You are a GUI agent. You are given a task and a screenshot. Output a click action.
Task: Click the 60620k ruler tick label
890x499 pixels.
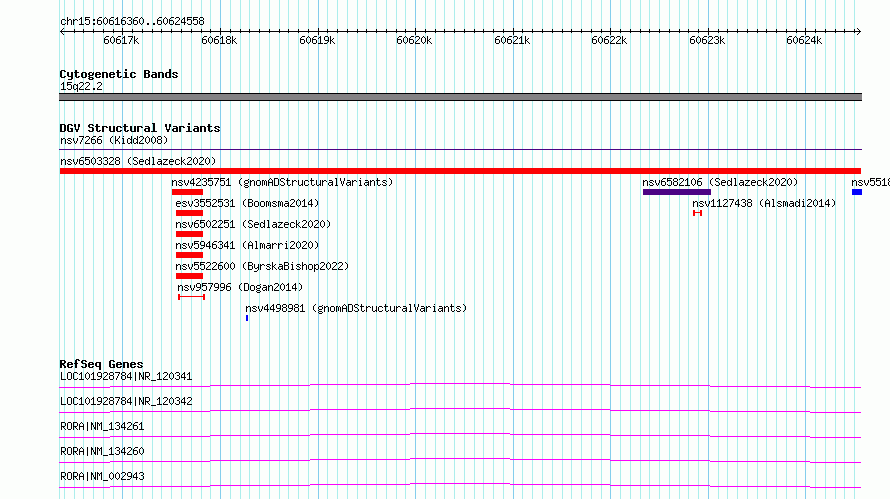coord(414,40)
